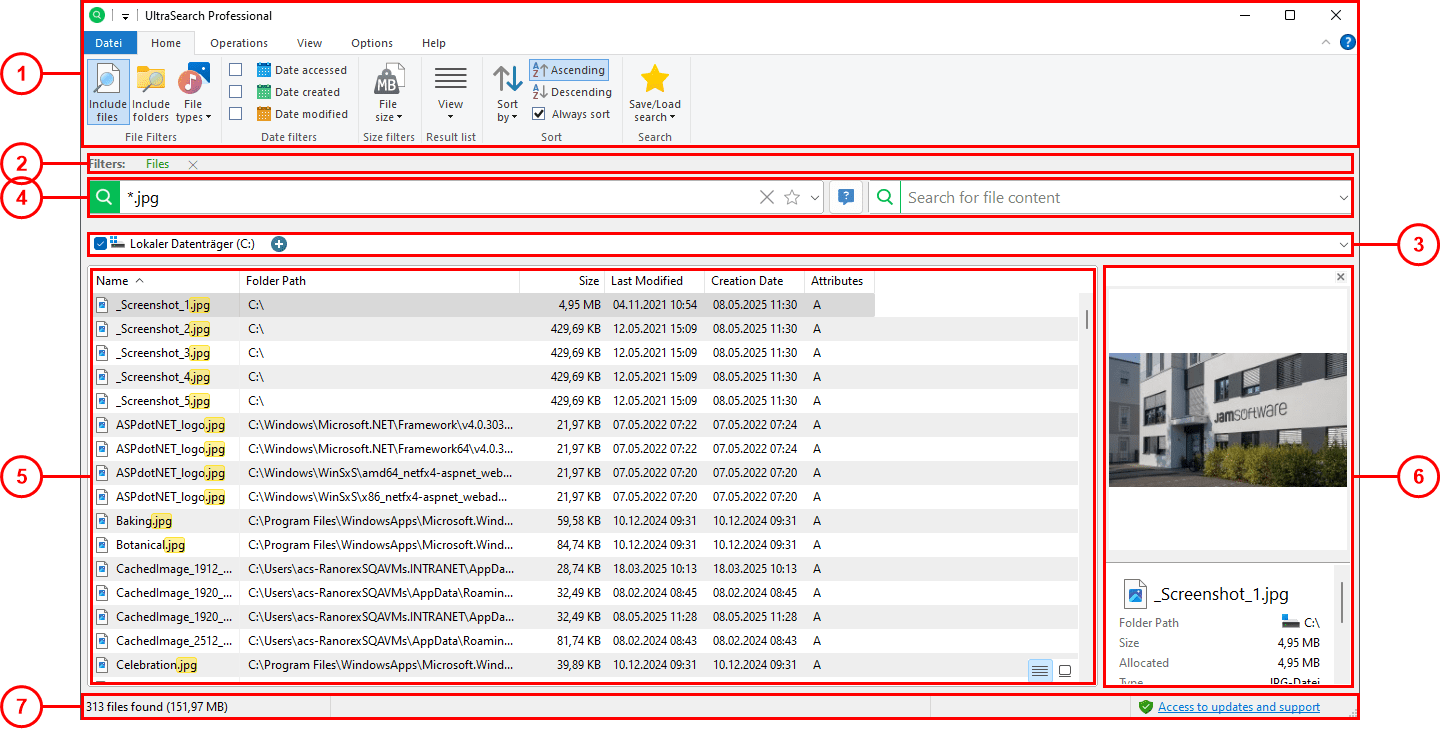Screen dimensions: 1440x729
Task: Click the Access to updates and support link
Action: (x=1238, y=706)
